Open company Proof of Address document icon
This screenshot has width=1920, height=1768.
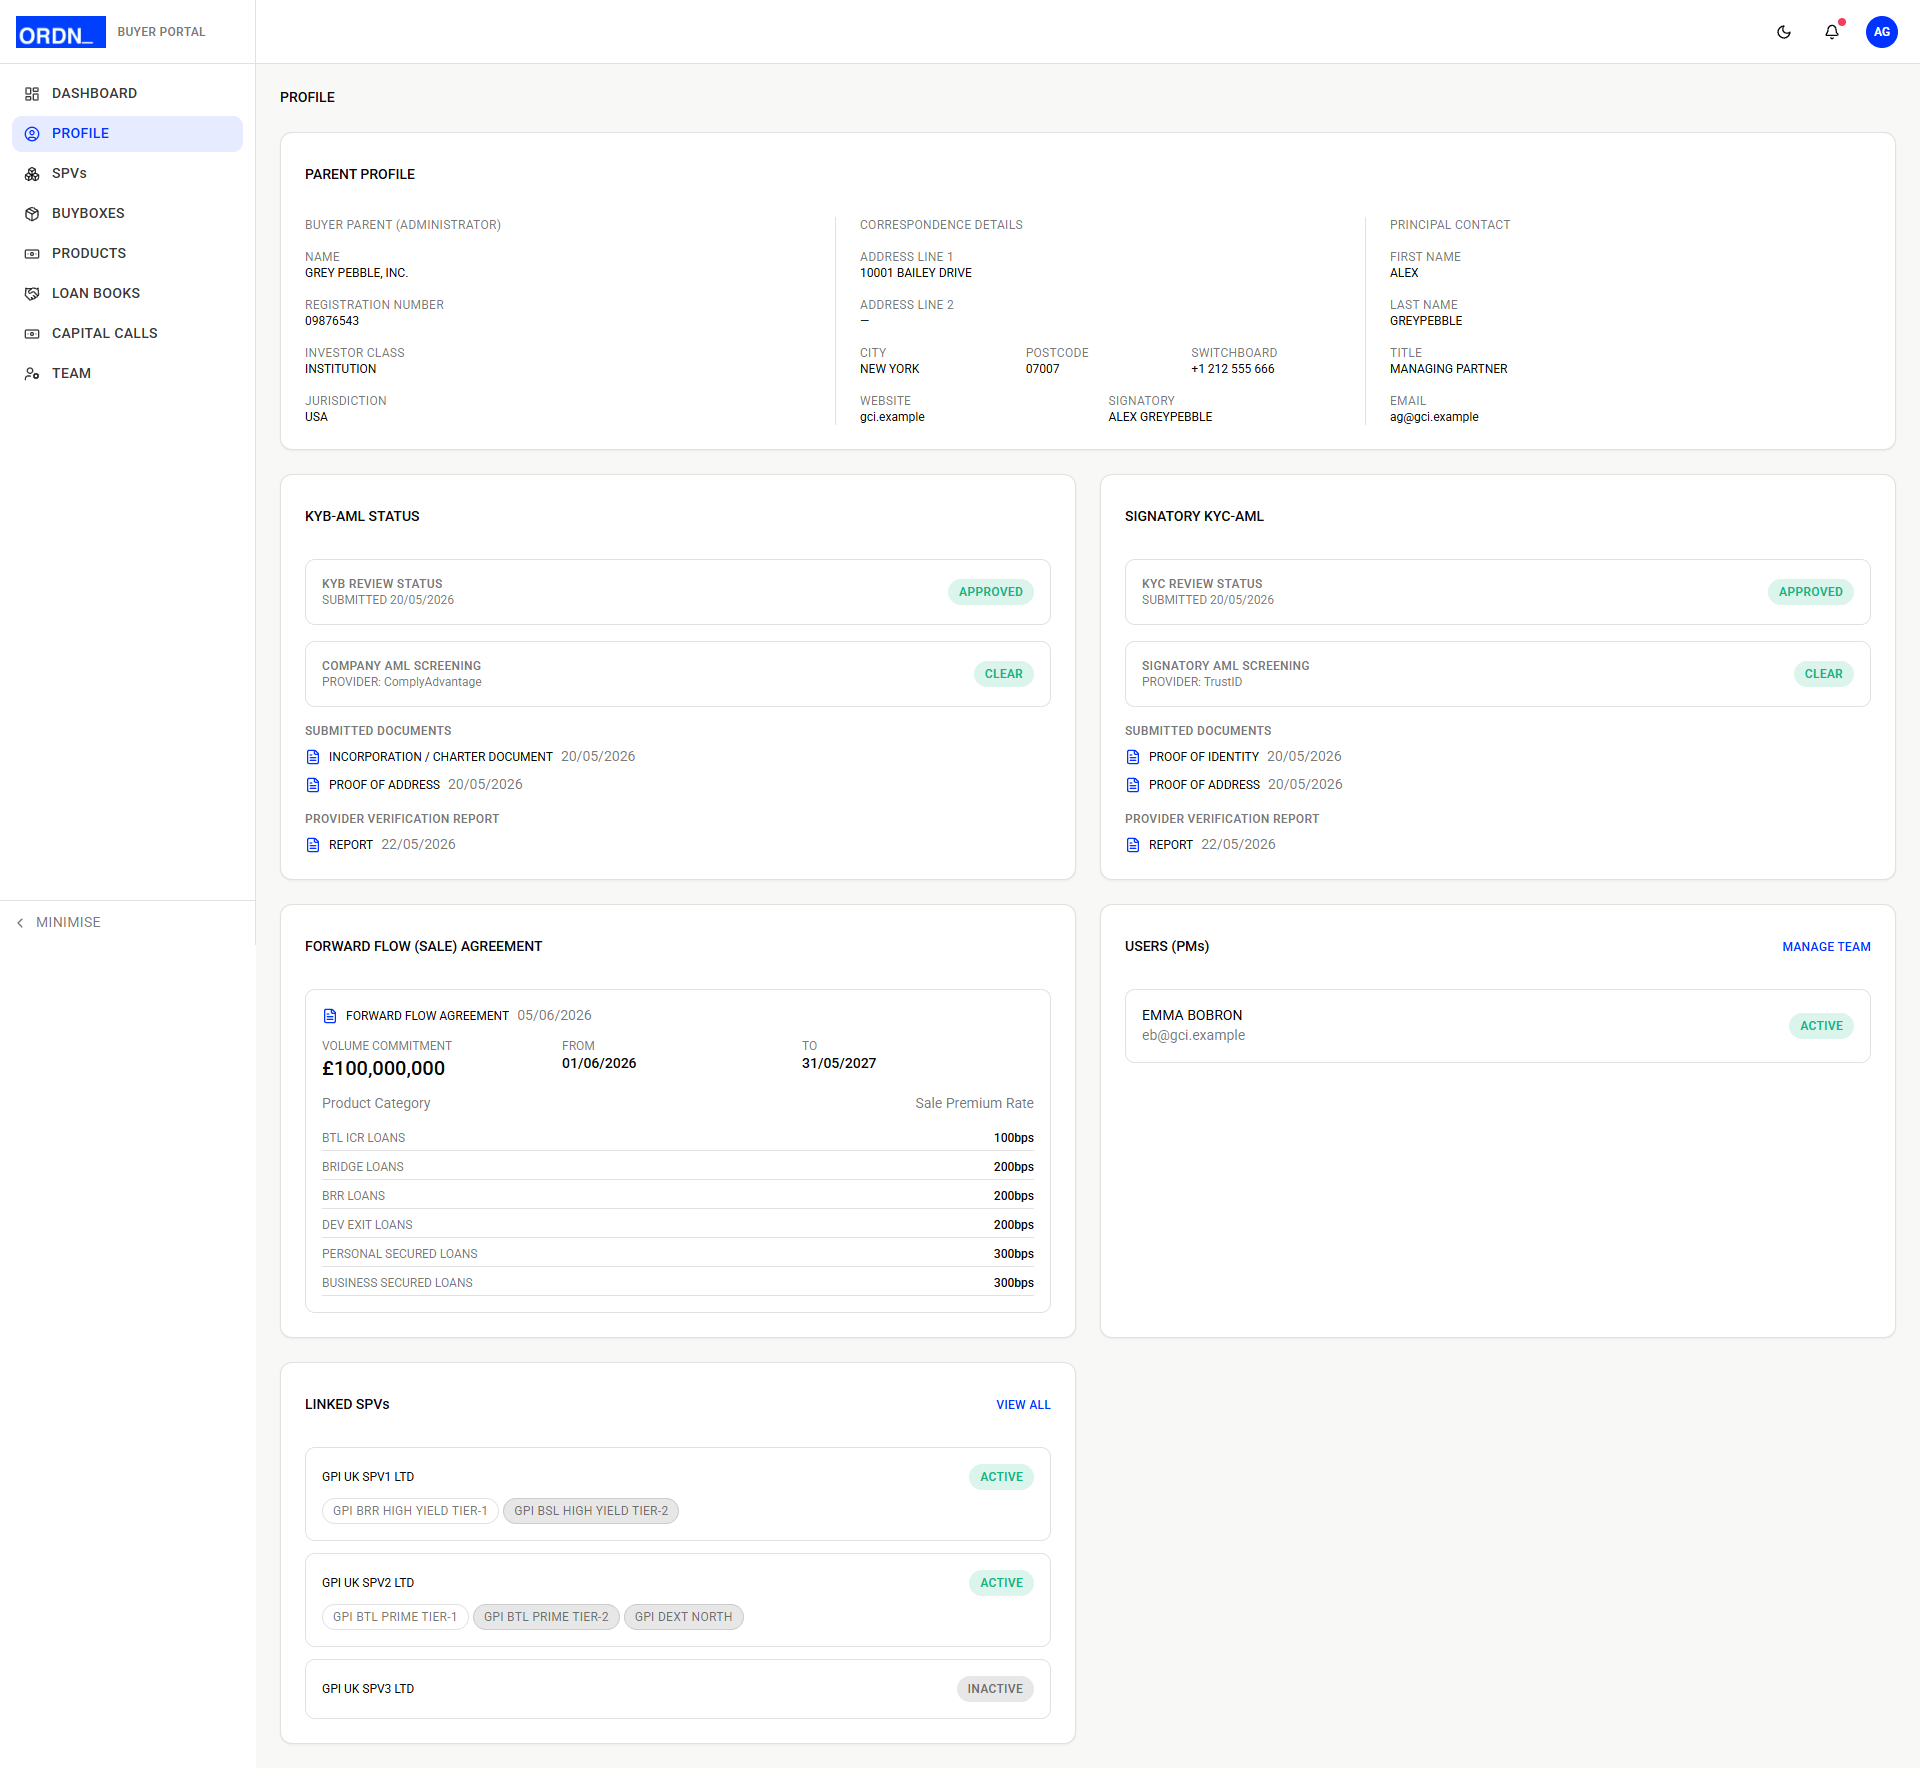click(x=313, y=785)
